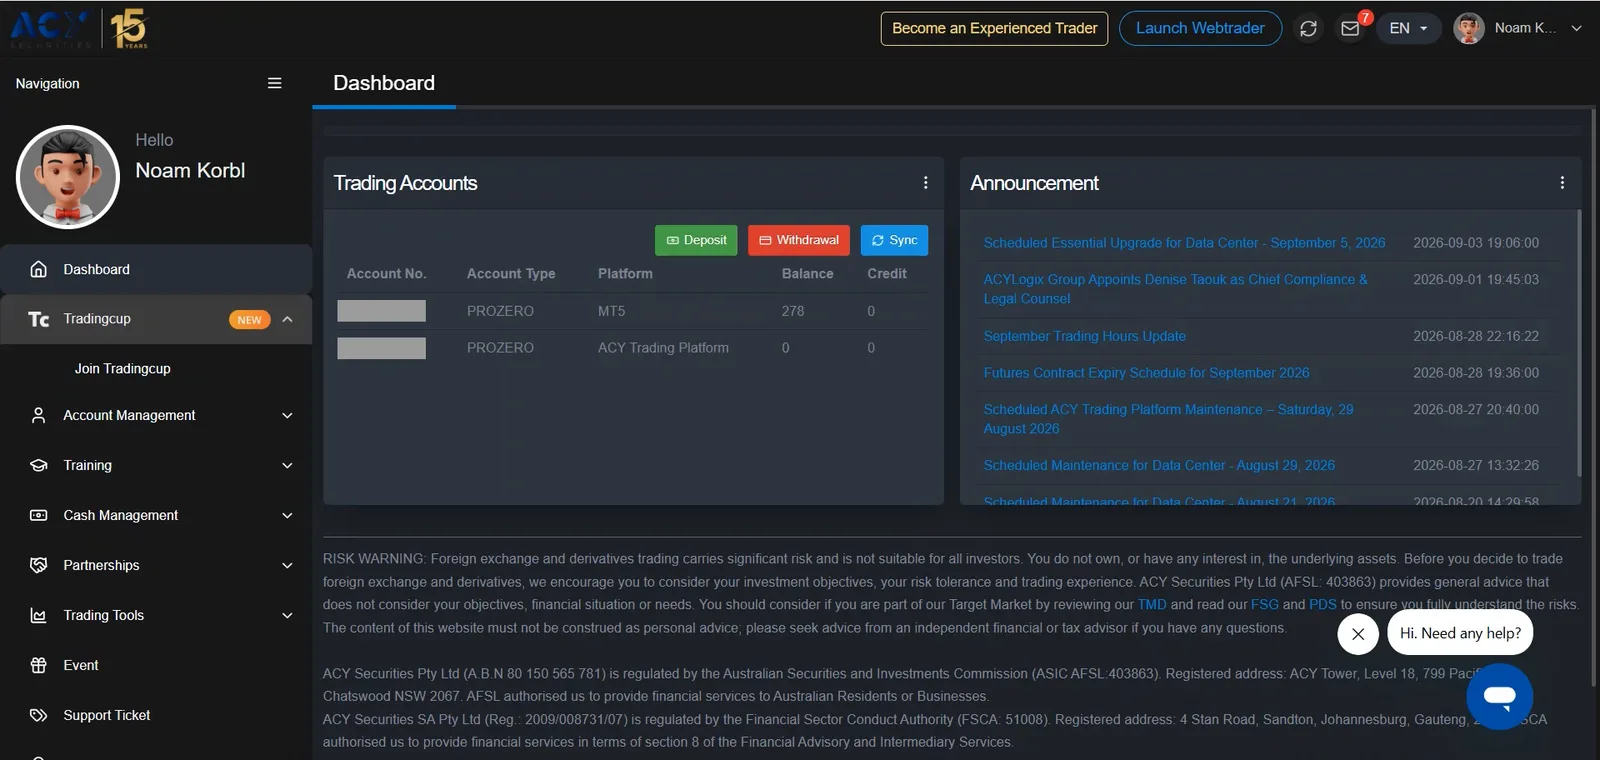The width and height of the screenshot is (1600, 760).
Task: Open the Support Ticket menu item
Action: tap(156, 715)
